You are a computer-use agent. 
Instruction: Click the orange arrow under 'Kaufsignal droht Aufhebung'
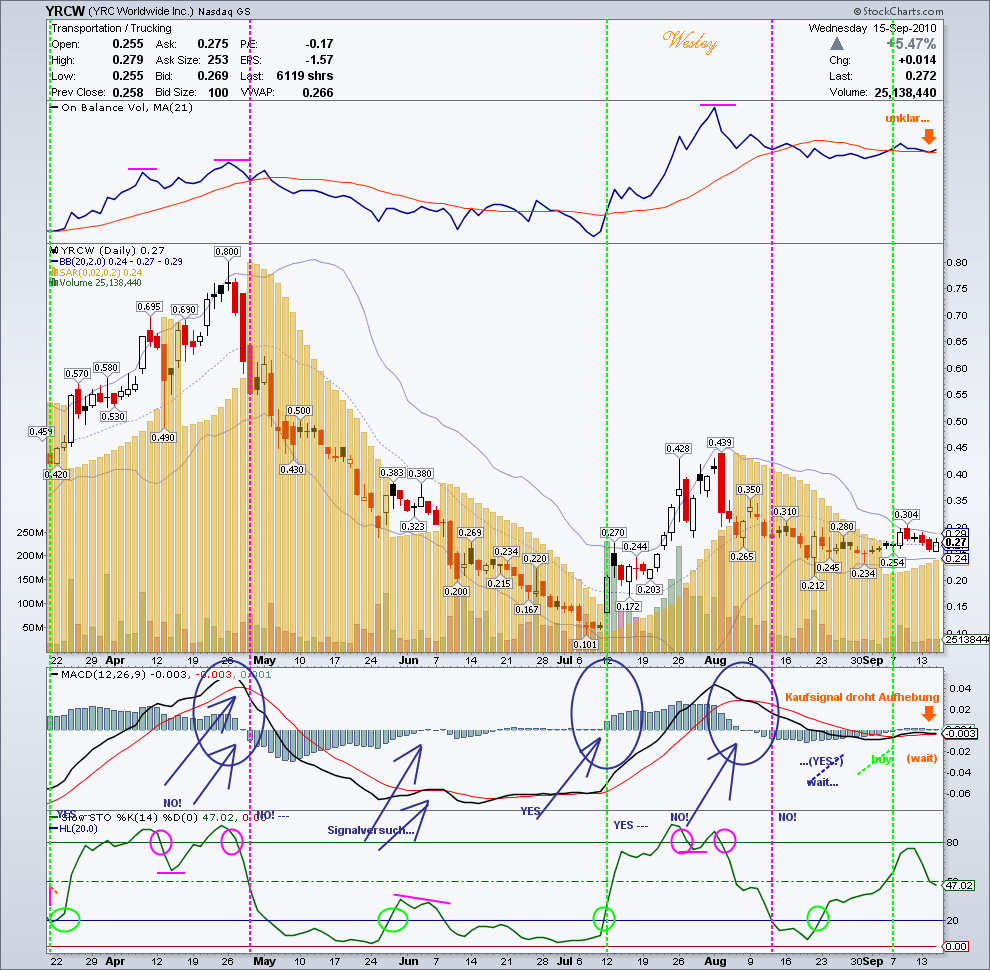(x=928, y=714)
